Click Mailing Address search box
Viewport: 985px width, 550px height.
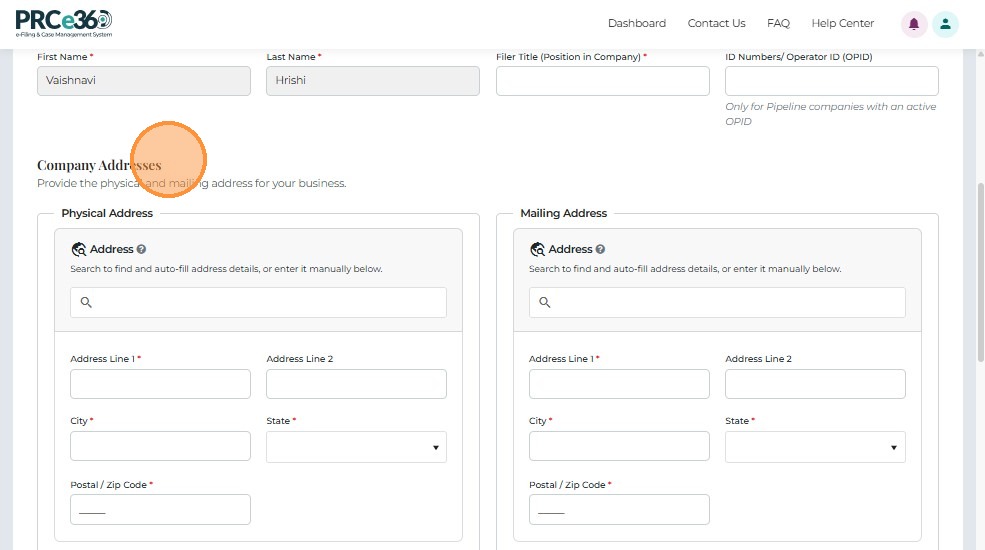click(717, 303)
